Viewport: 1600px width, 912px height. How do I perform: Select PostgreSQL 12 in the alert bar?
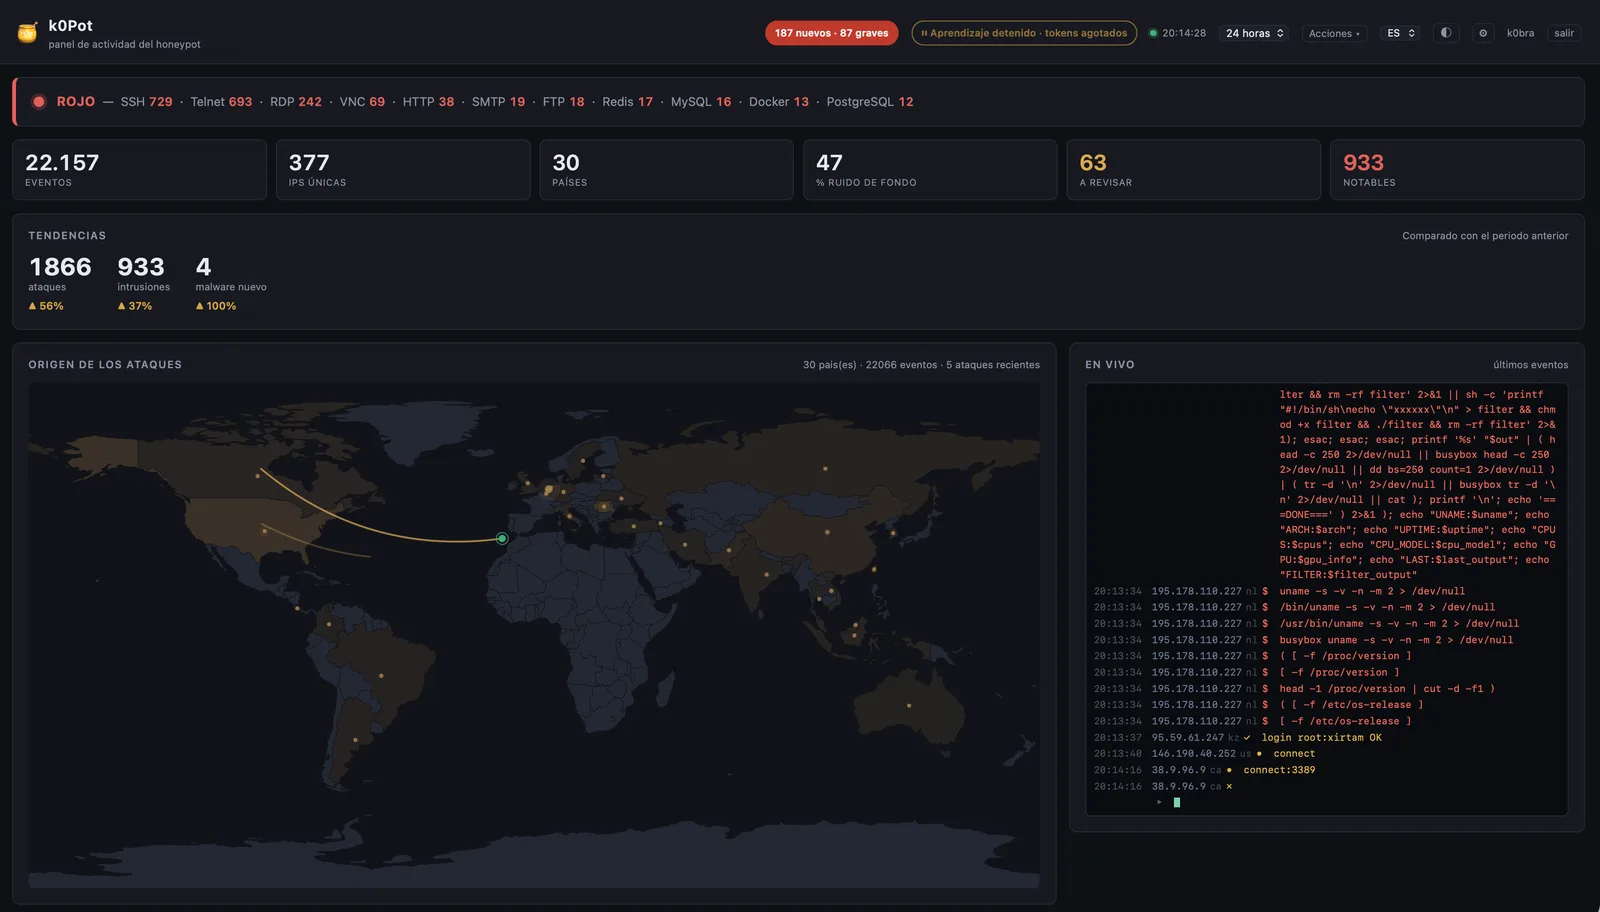click(869, 102)
